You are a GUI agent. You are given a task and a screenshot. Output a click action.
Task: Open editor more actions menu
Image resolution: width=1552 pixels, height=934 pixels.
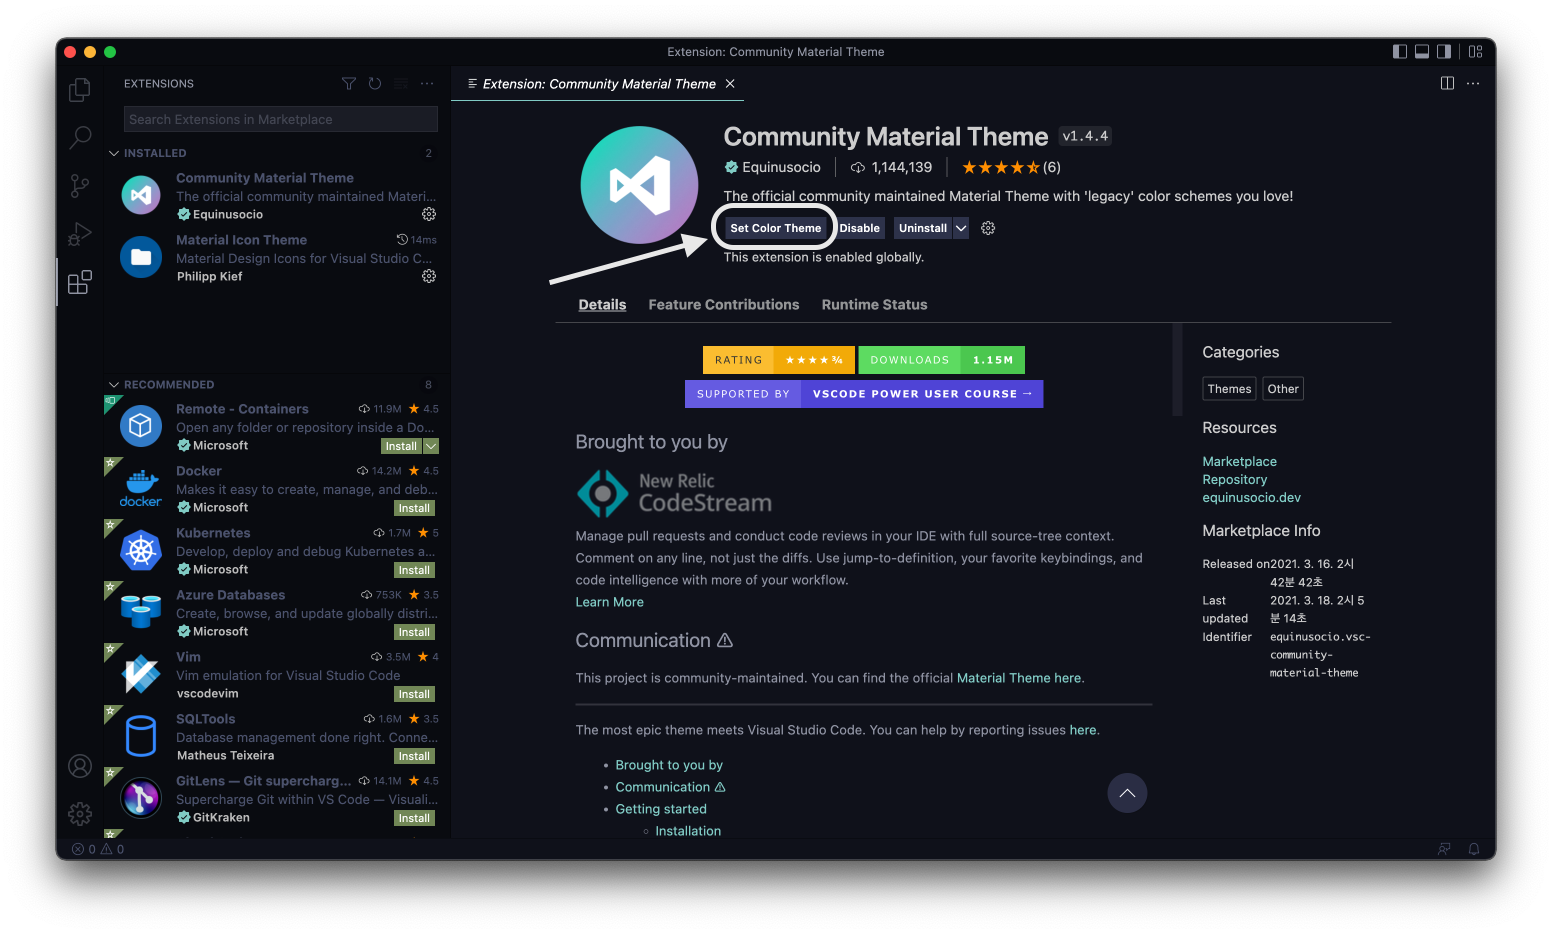[x=1473, y=83]
